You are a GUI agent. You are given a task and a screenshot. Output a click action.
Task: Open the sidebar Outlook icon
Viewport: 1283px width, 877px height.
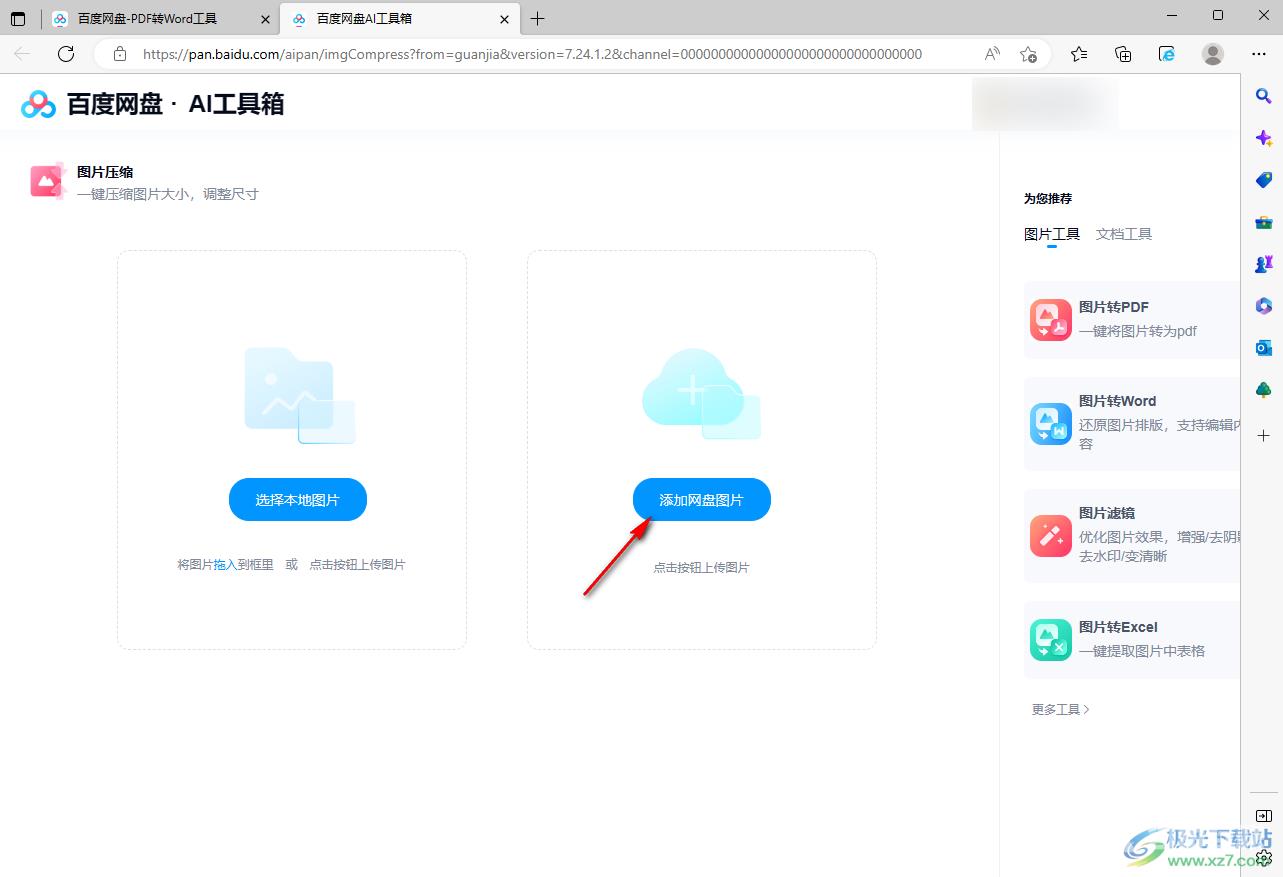click(x=1263, y=348)
